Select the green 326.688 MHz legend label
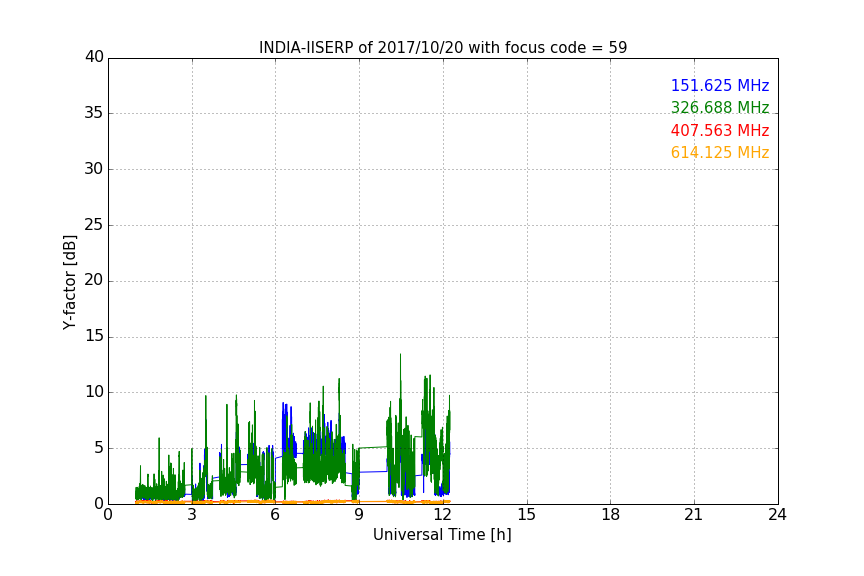Viewport: 864px width, 576px height. point(720,107)
